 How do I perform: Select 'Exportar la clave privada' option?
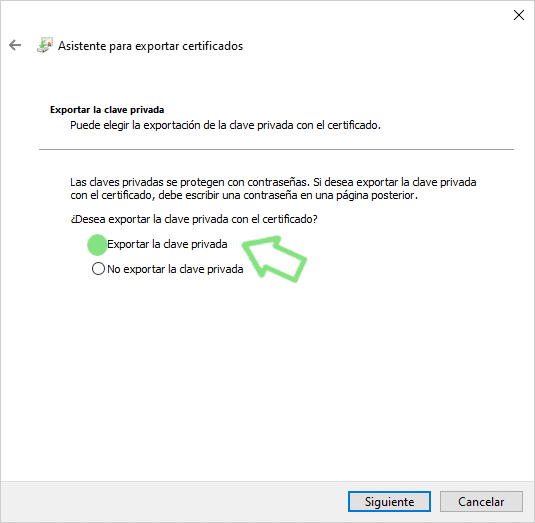(157, 245)
